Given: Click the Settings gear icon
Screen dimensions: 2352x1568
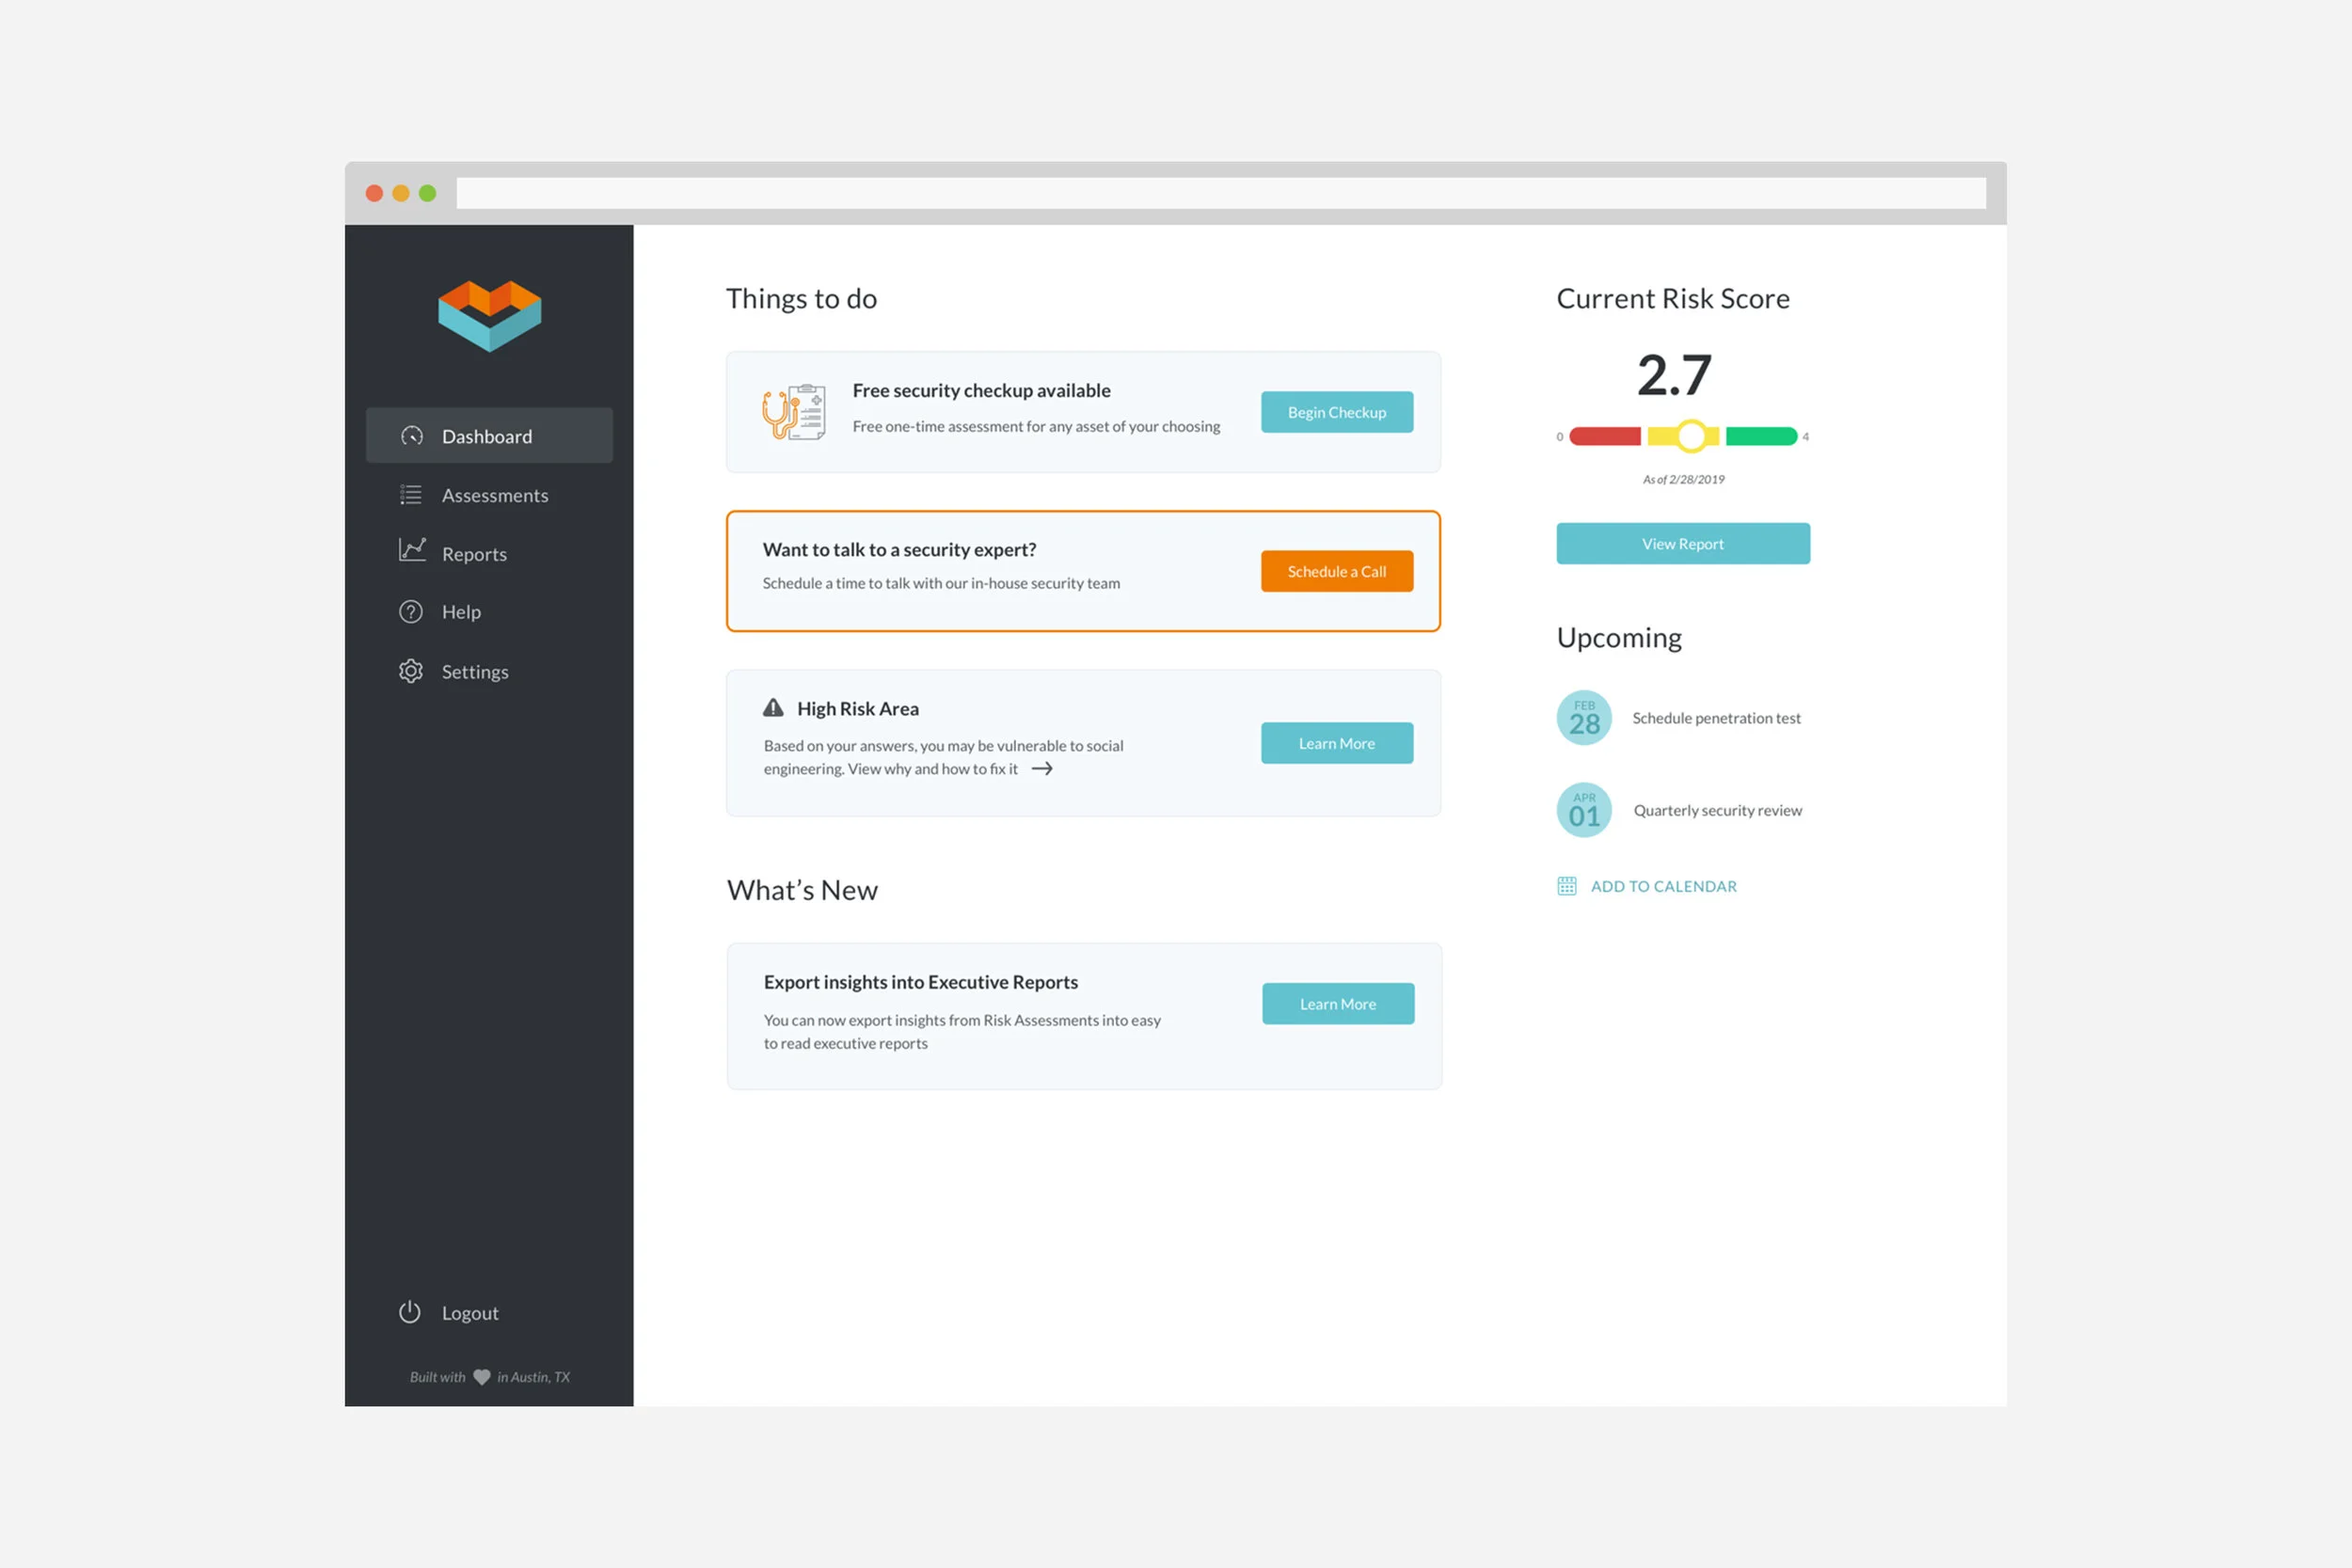Looking at the screenshot, I should 411,671.
